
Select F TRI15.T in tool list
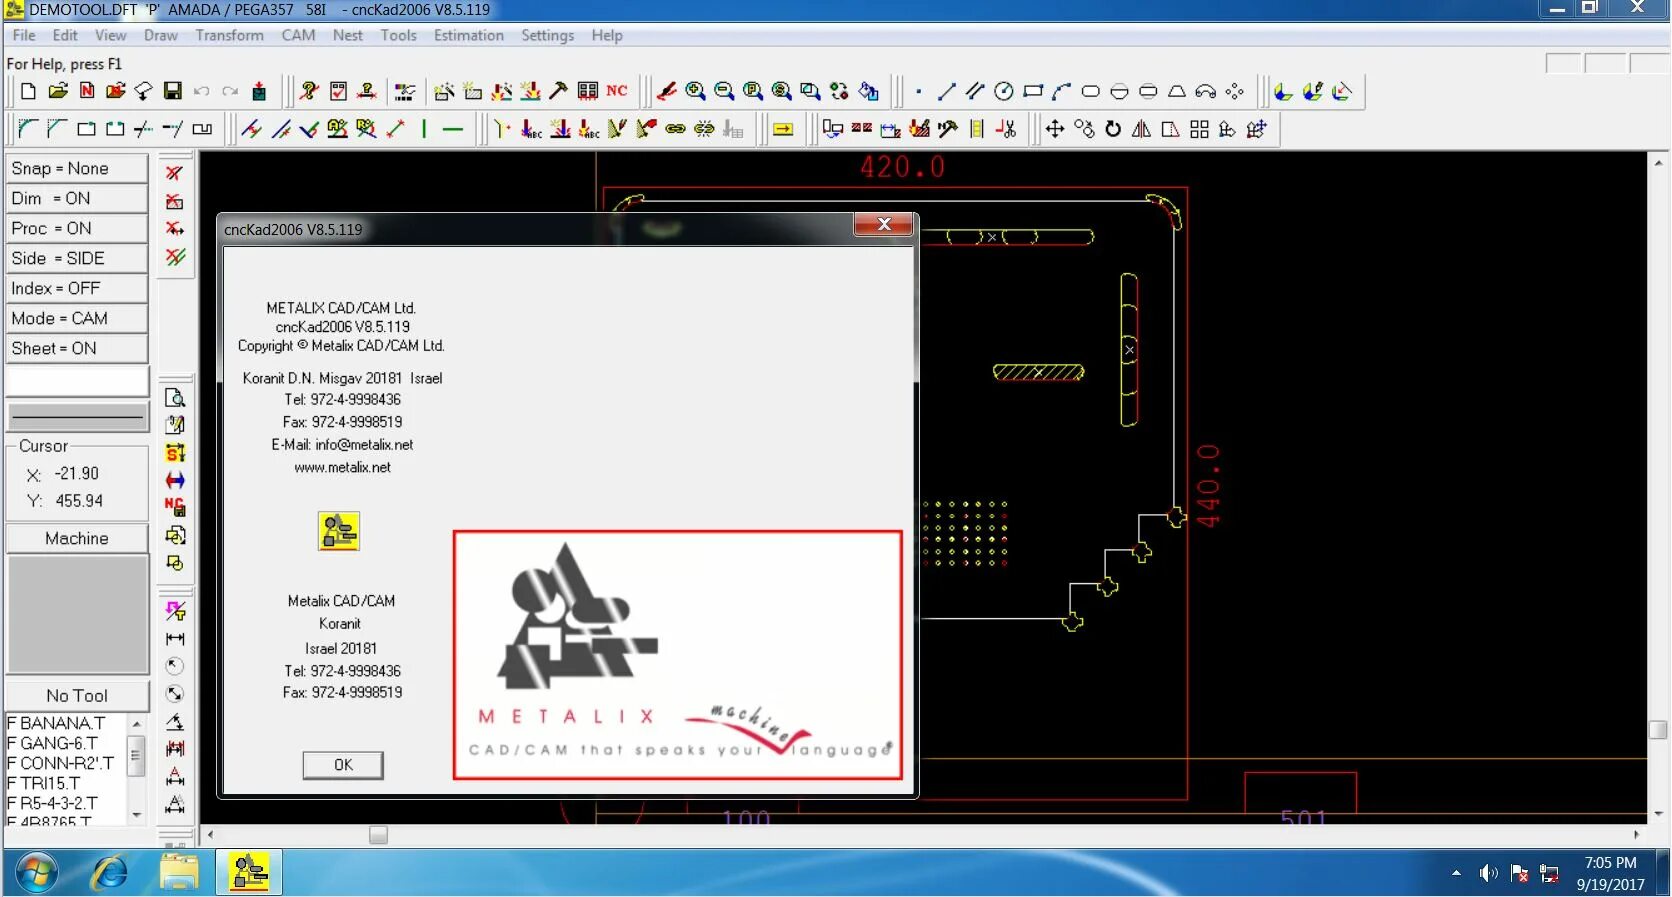tap(44, 783)
